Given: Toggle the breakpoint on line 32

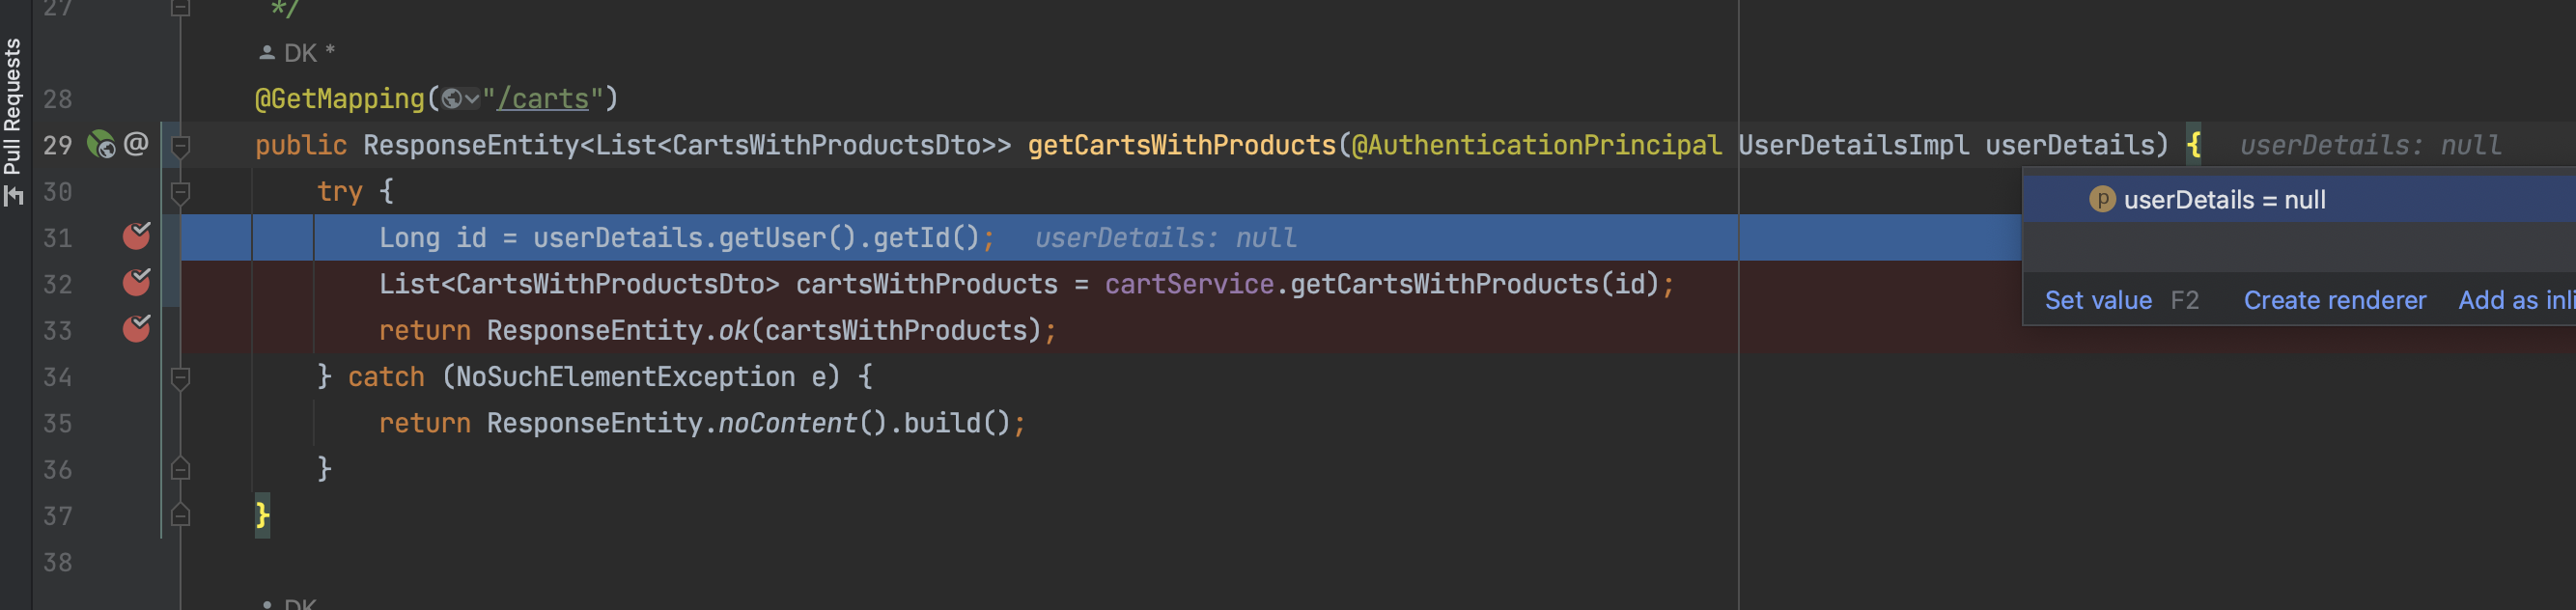Looking at the screenshot, I should pos(136,282).
